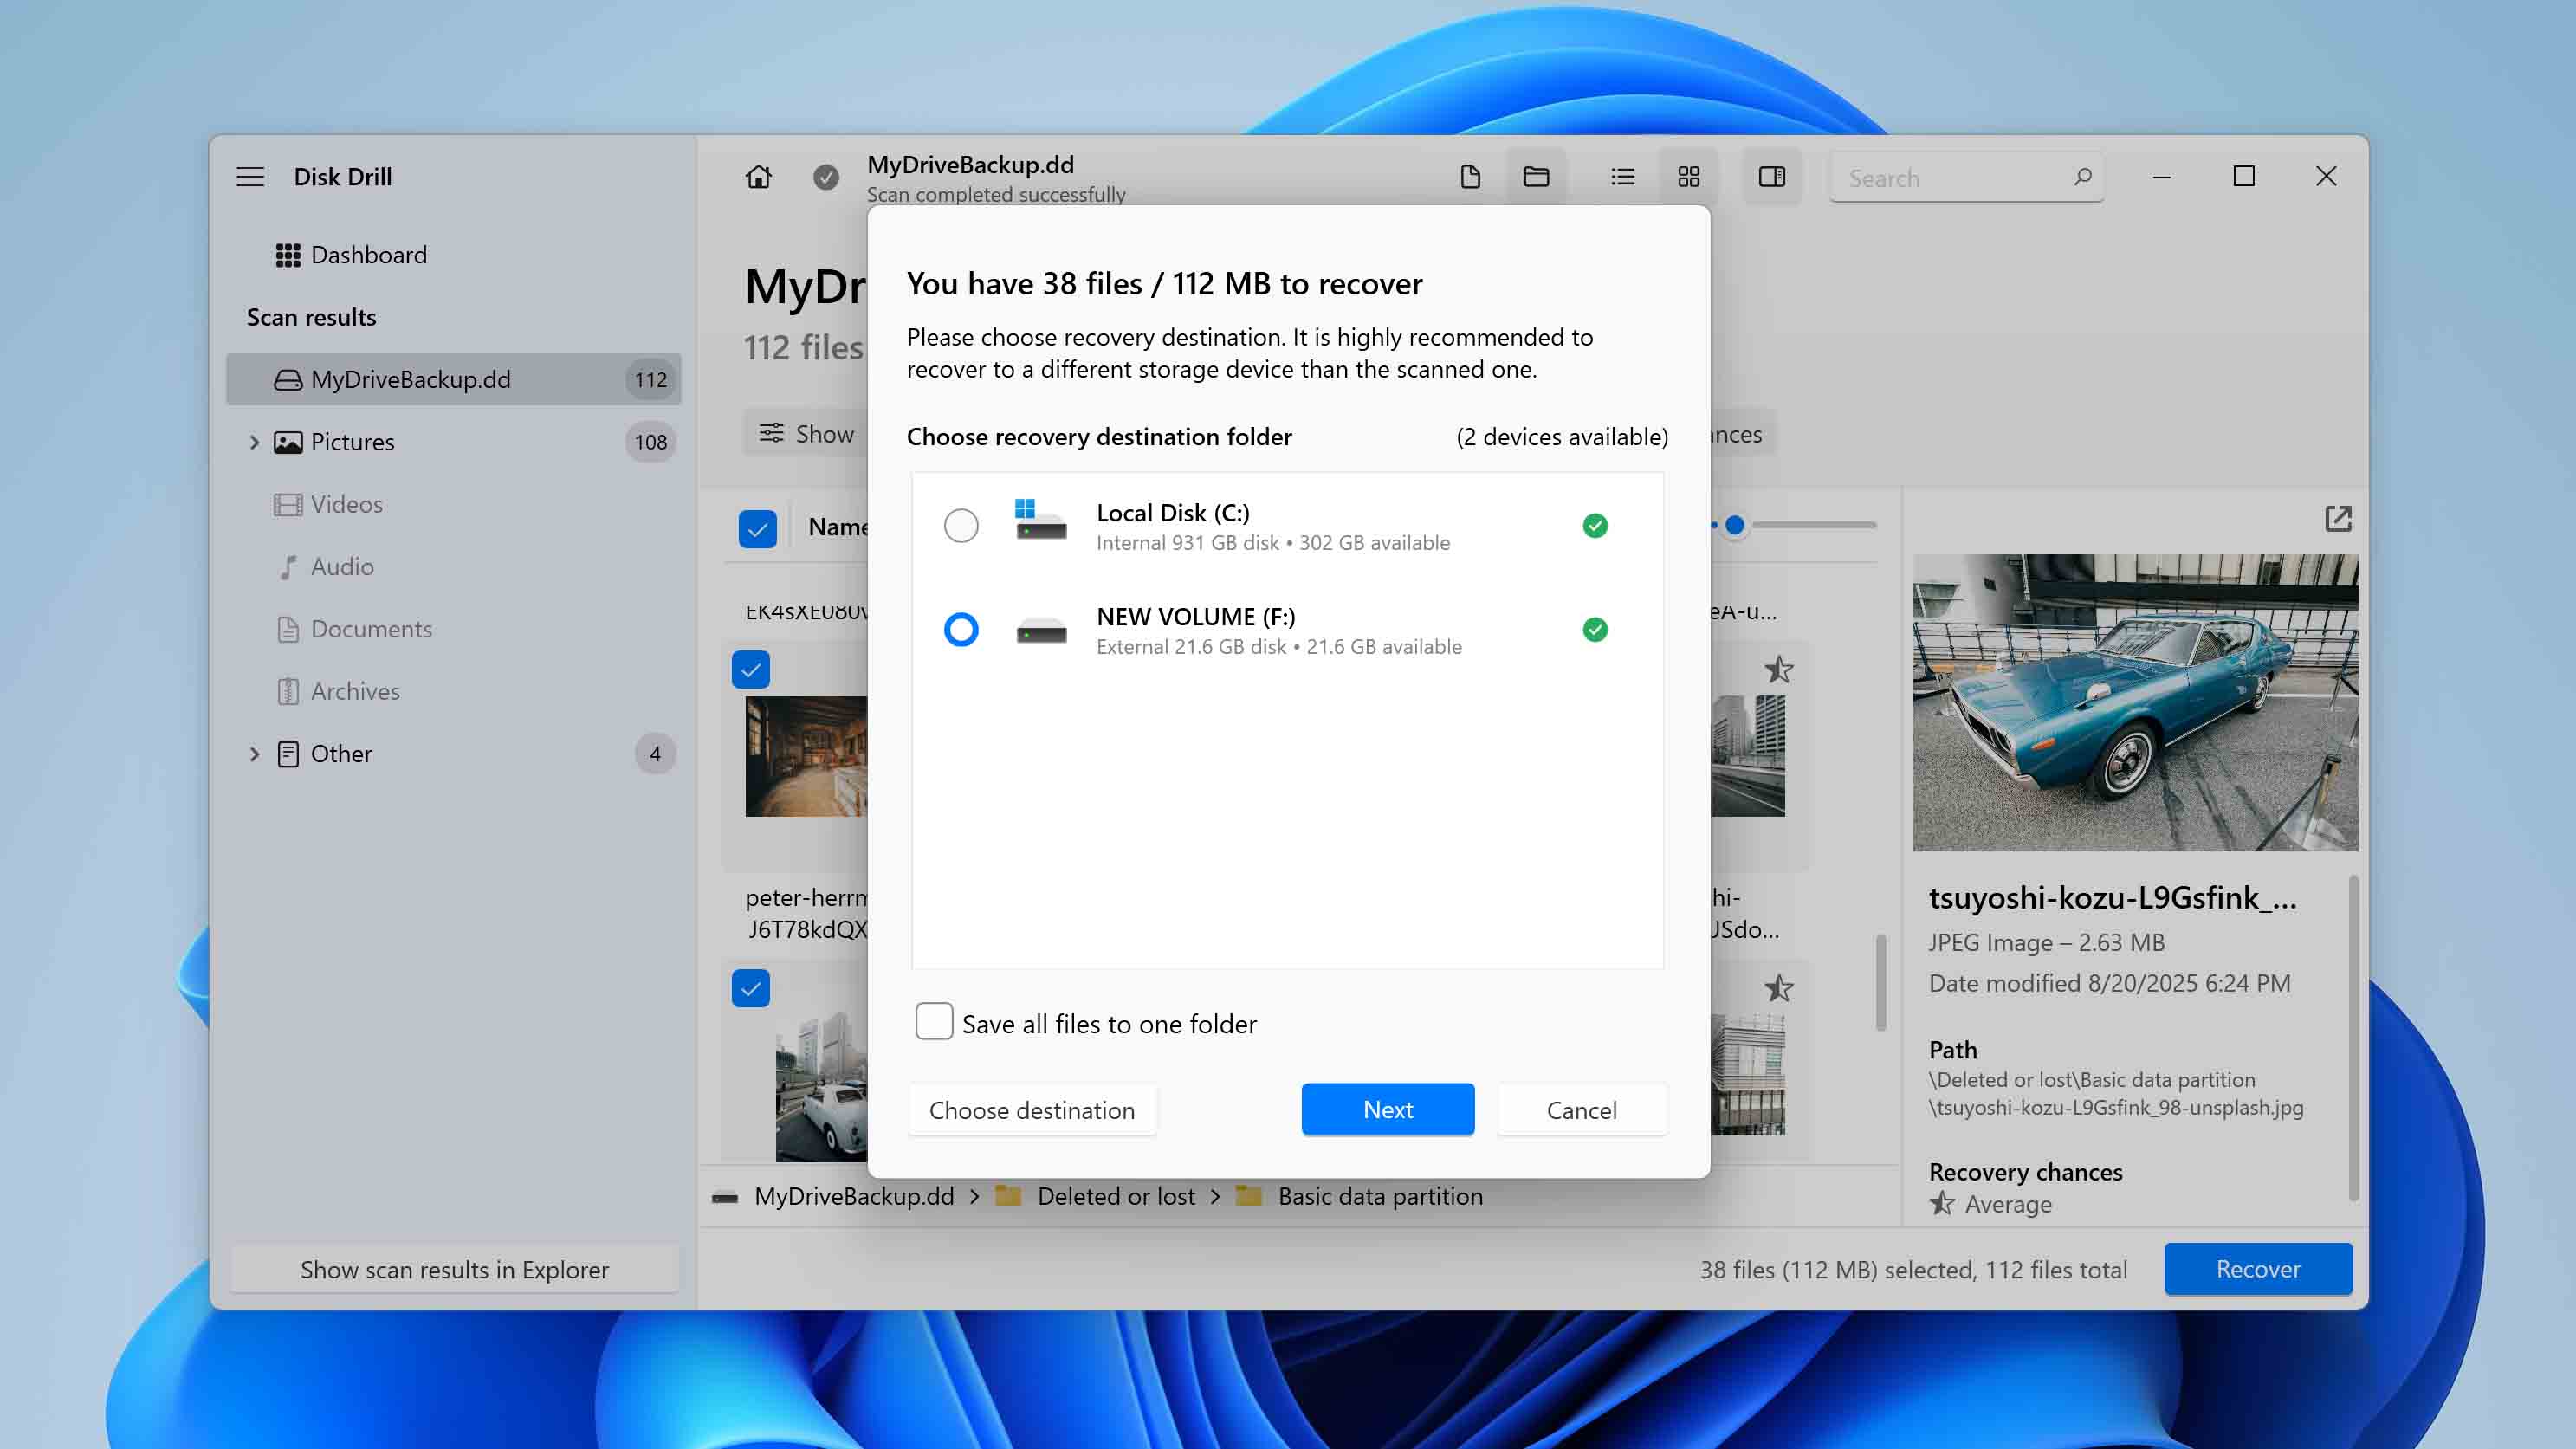Select NEW VOLUME (F:) as destination
Image resolution: width=2576 pixels, height=1449 pixels.
pyautogui.click(x=961, y=630)
